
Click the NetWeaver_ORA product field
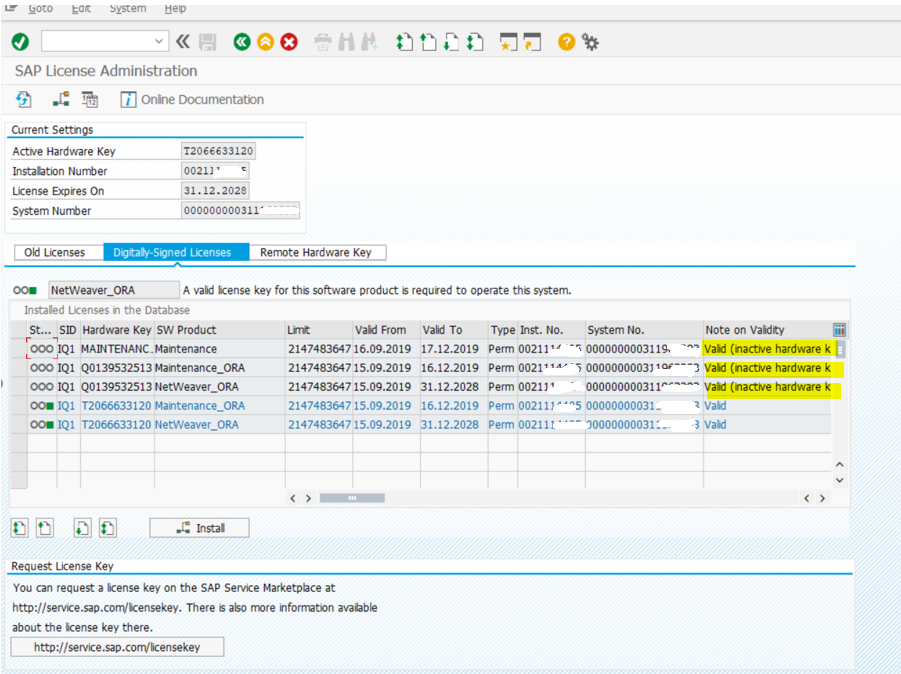(x=114, y=290)
